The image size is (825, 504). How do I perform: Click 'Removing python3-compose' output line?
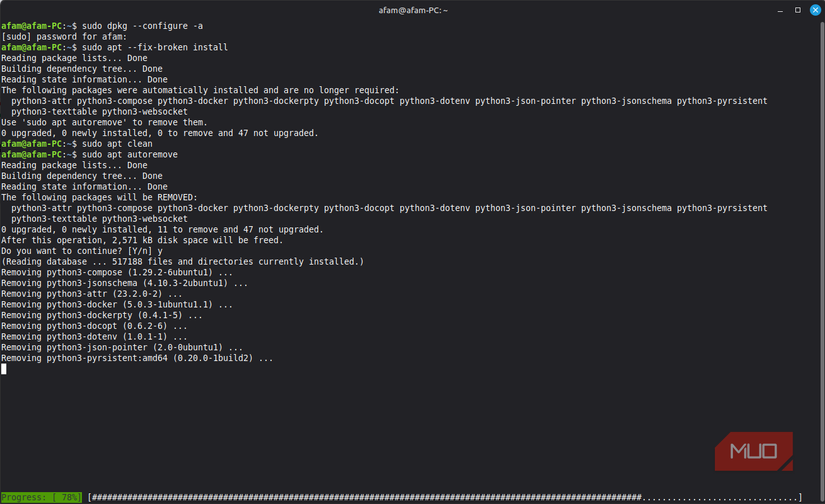[118, 272]
